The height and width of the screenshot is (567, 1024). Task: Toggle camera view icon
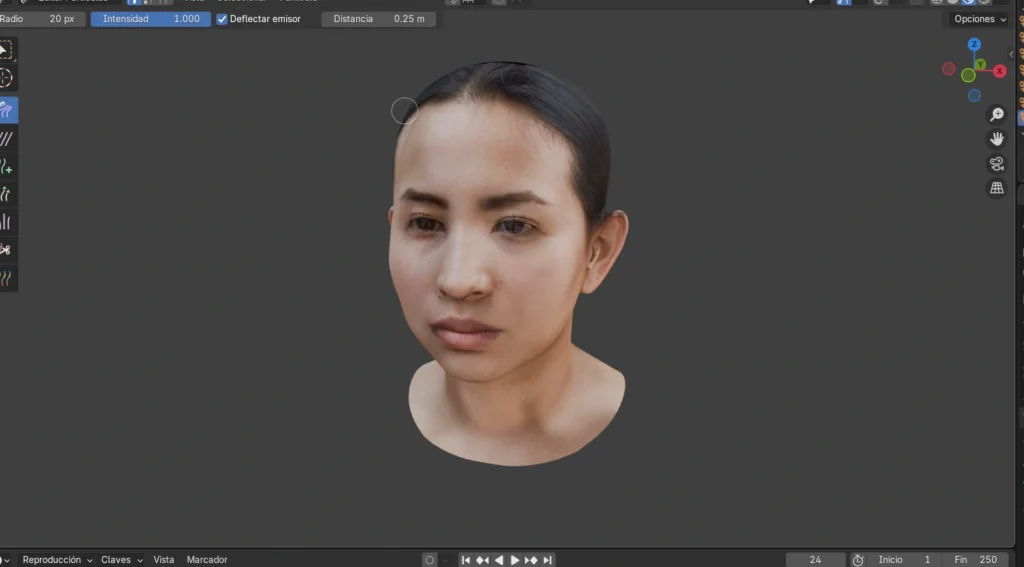[997, 163]
